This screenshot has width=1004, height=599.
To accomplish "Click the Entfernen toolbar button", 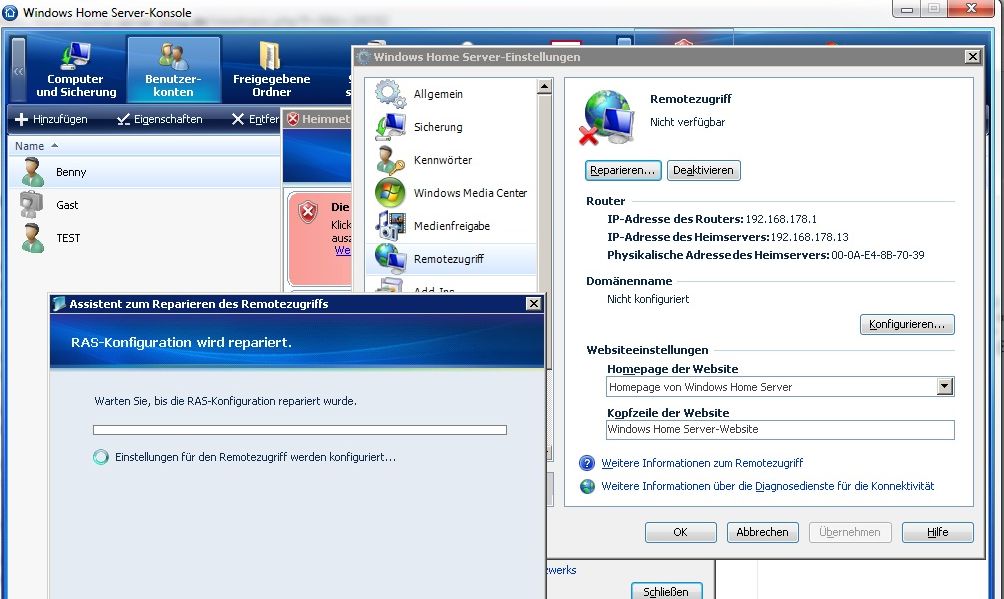I will click(255, 119).
